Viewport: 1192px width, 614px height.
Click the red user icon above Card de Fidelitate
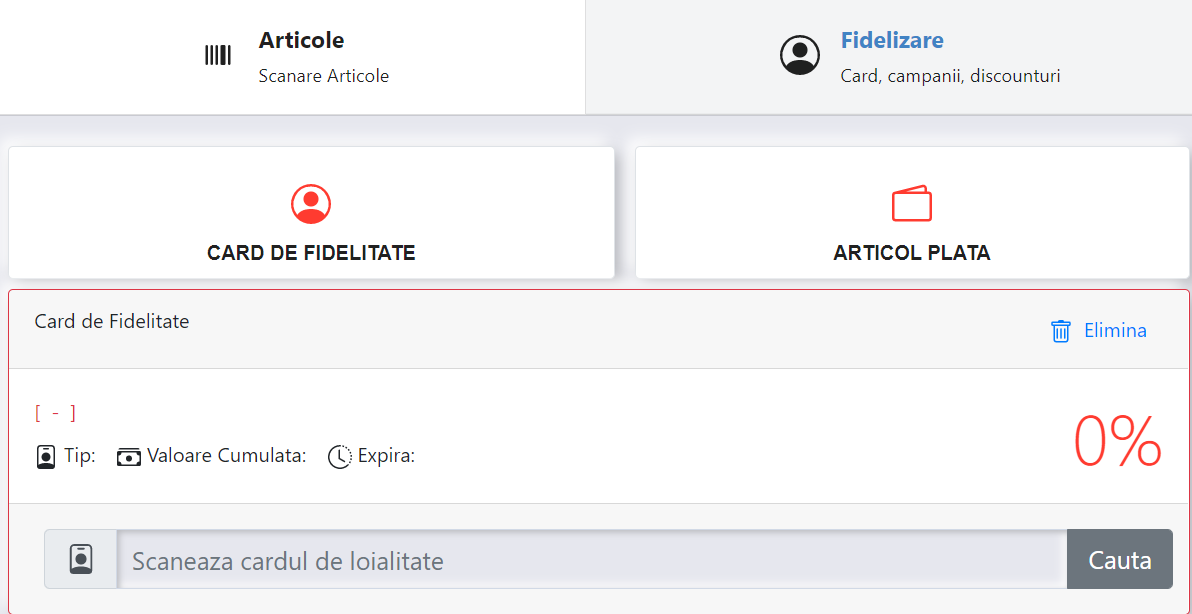311,204
